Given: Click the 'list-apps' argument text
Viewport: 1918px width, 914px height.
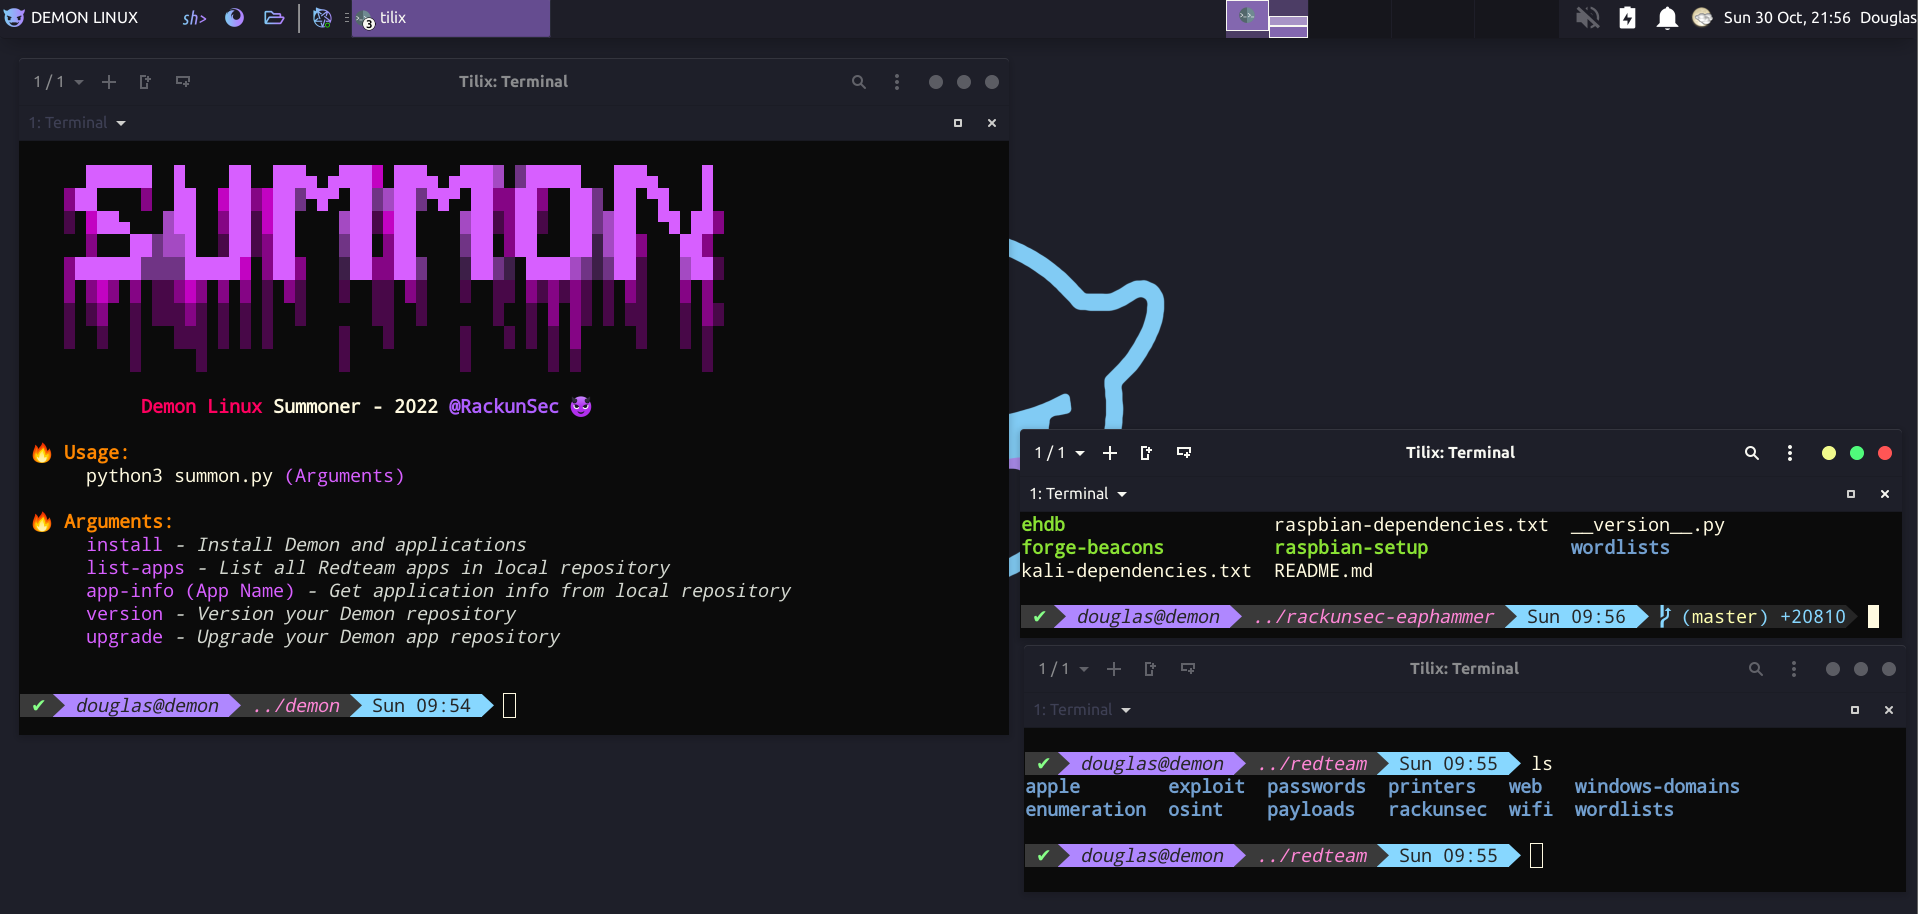Looking at the screenshot, I should (135, 567).
